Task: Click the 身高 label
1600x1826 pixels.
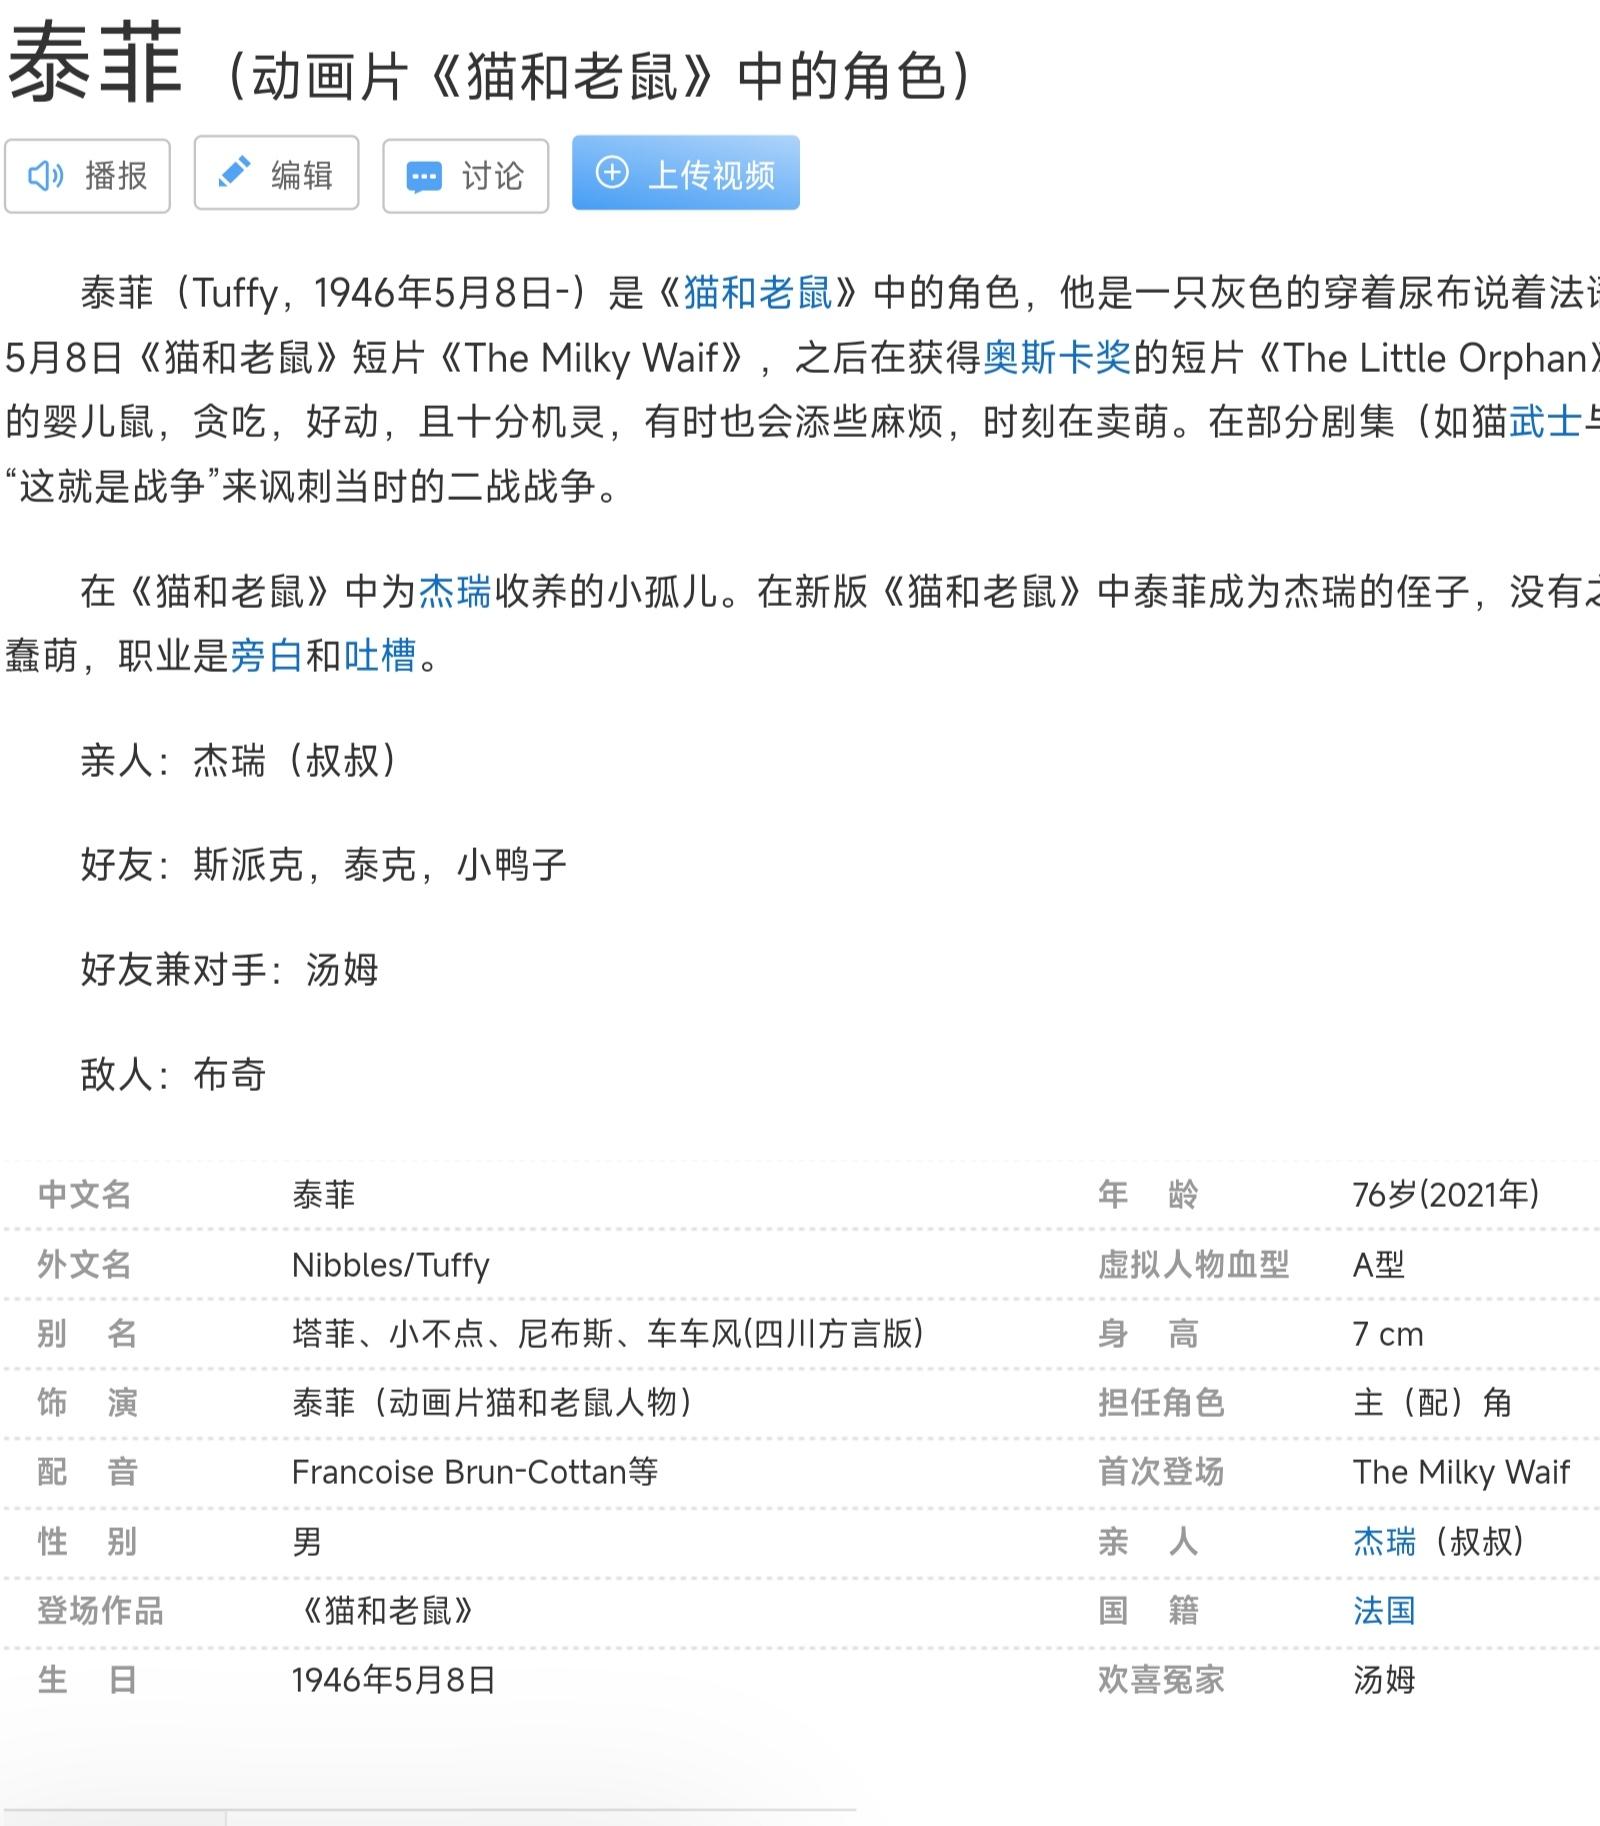Action: pos(1147,1333)
